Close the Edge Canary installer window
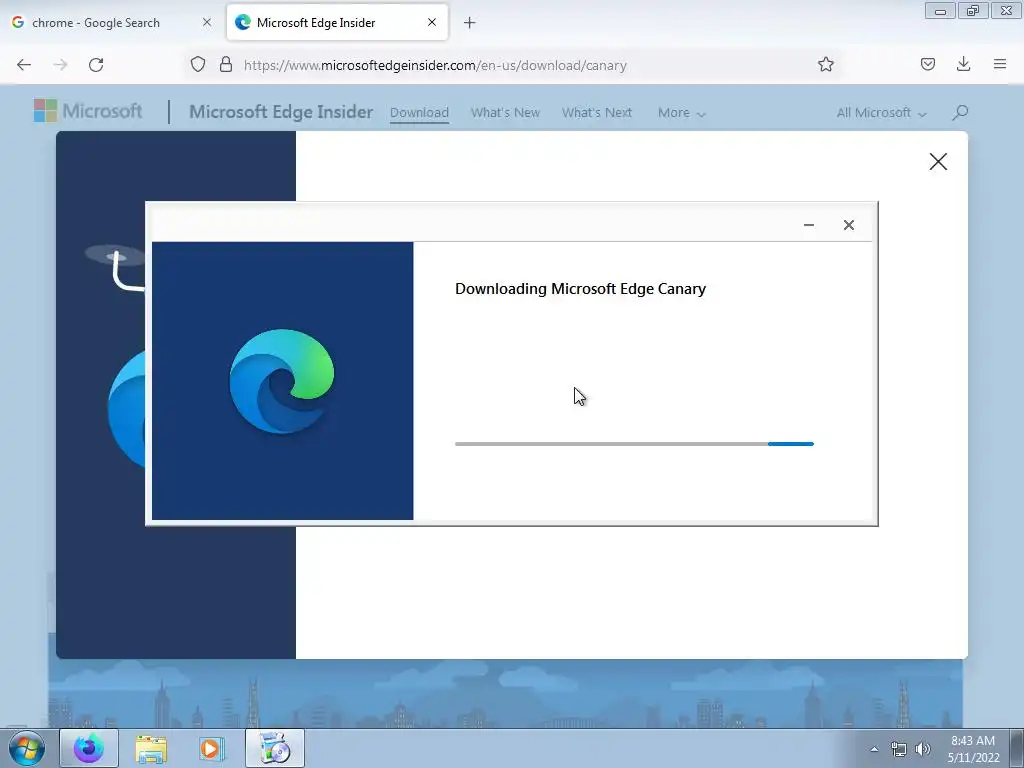Viewport: 1024px width, 768px height. click(x=848, y=225)
